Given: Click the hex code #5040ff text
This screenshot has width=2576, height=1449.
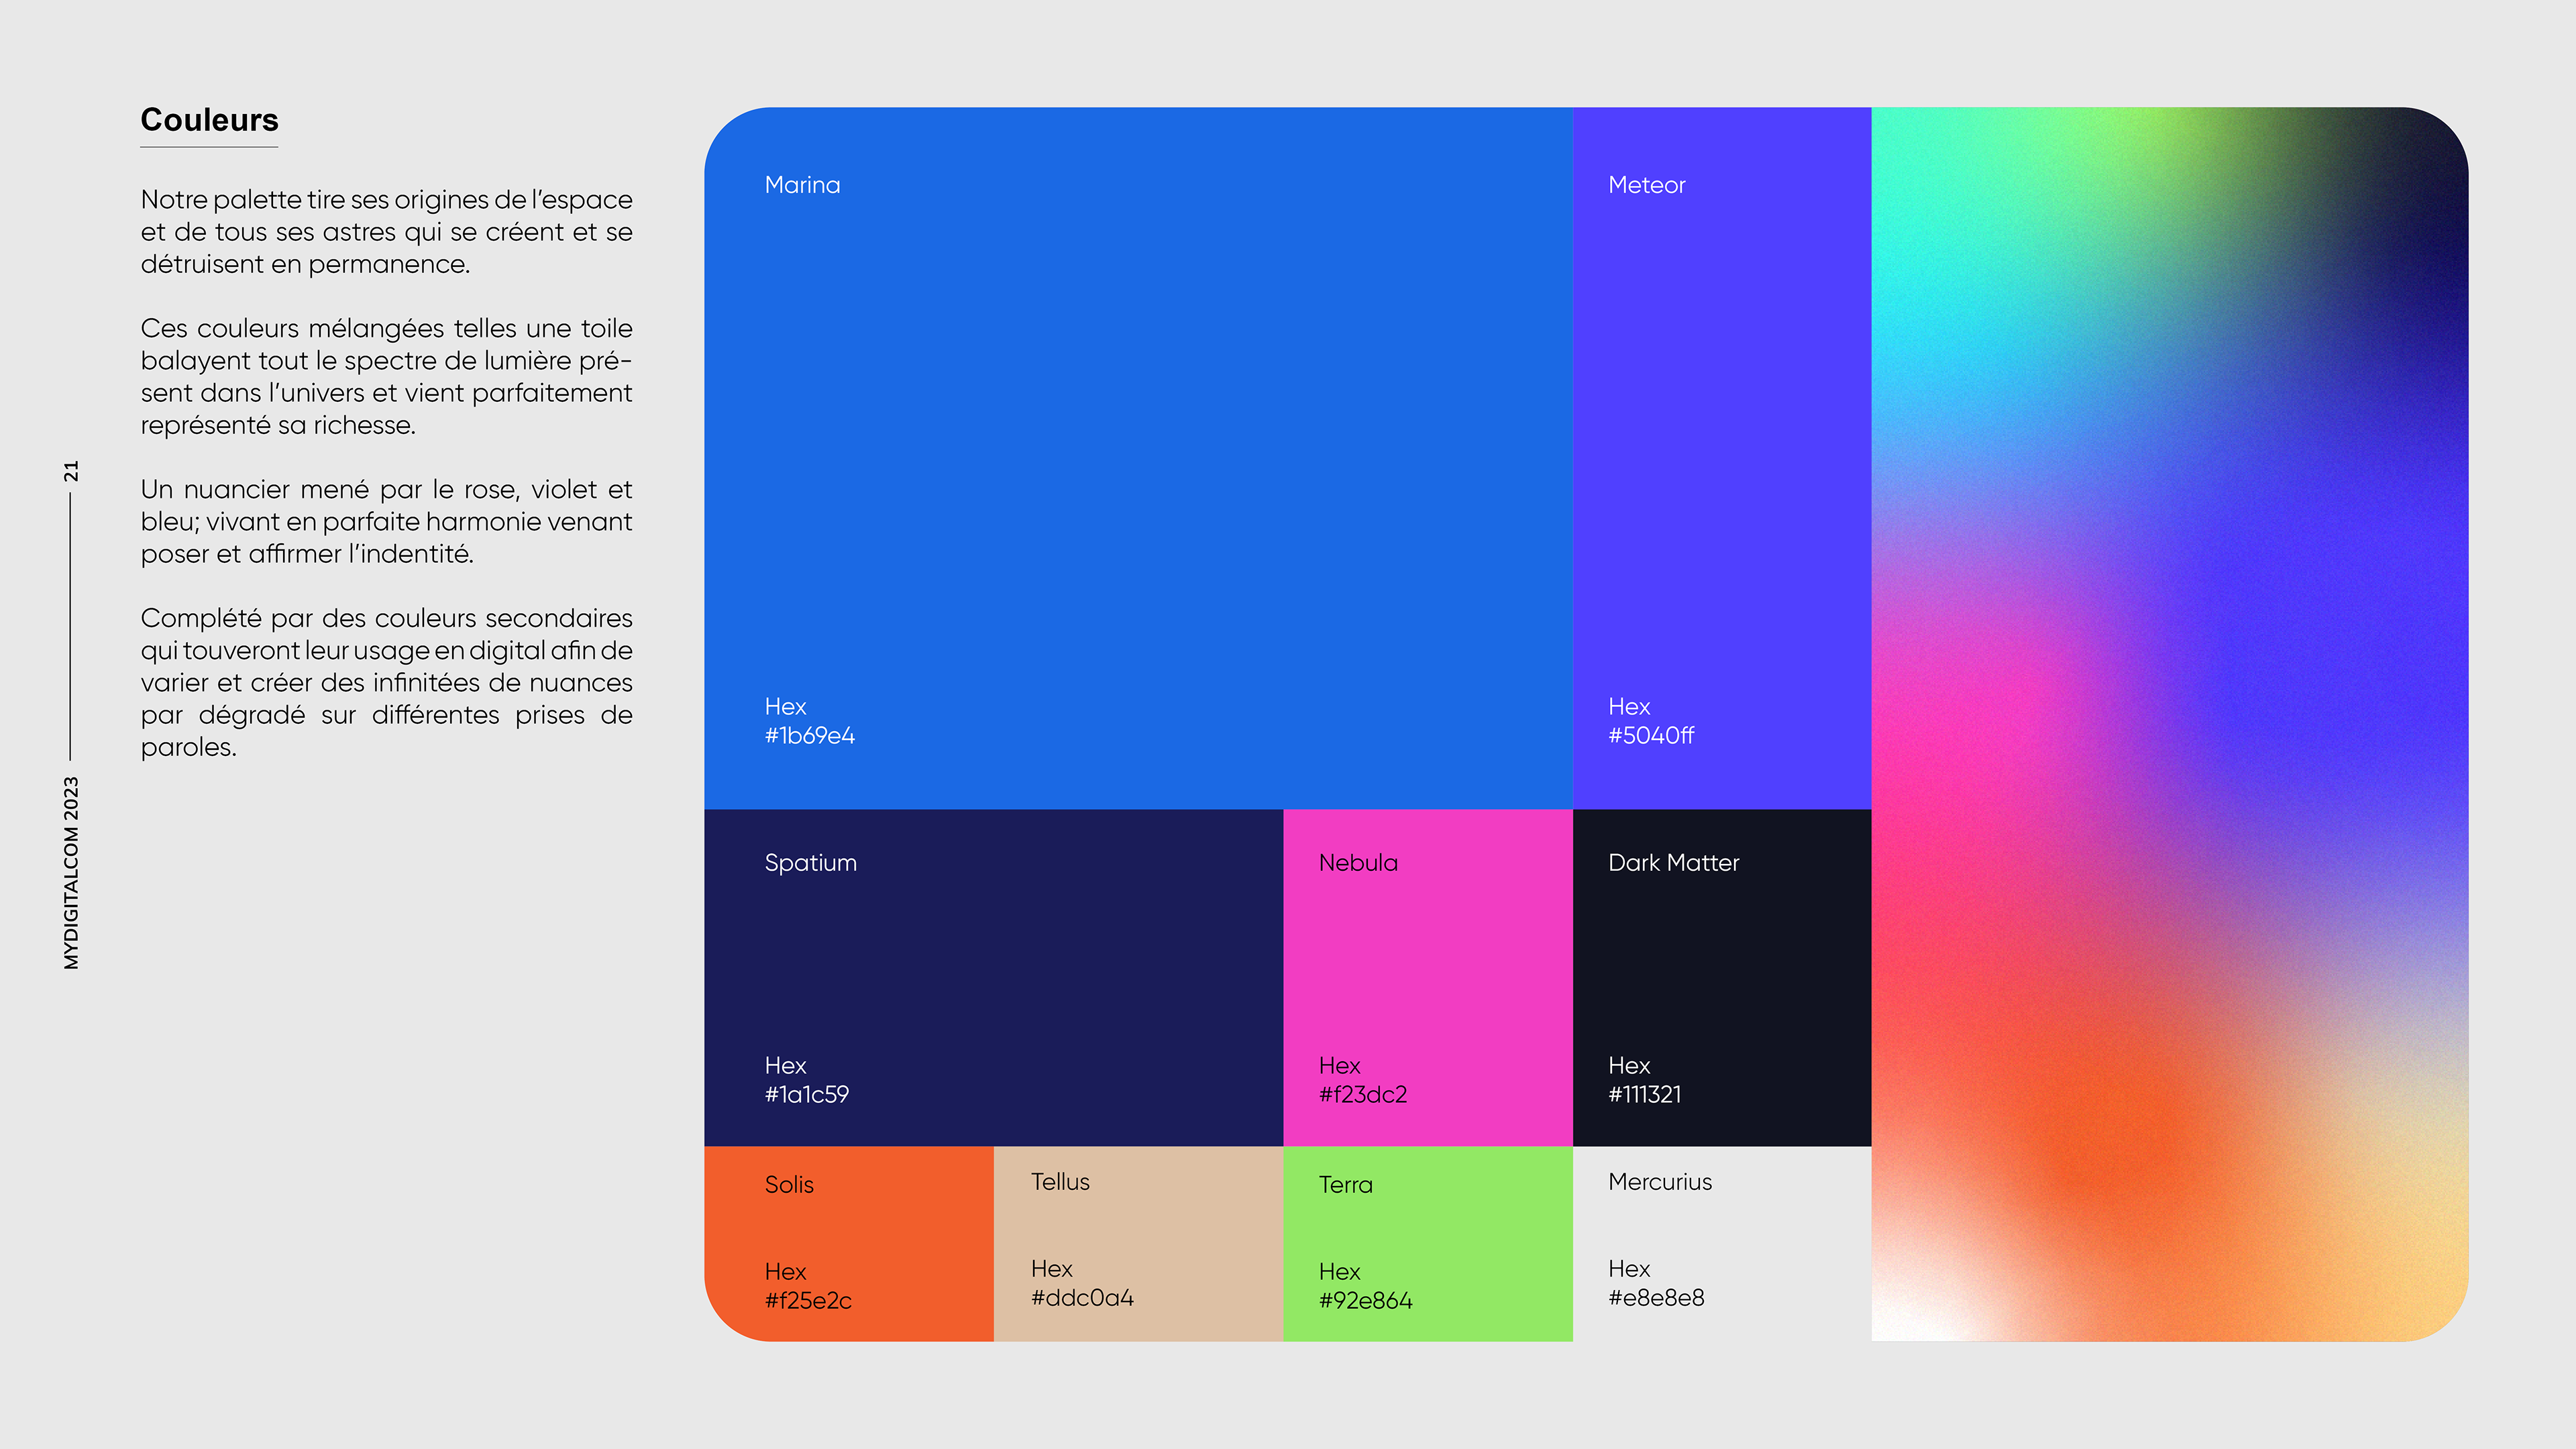Looking at the screenshot, I should click(1650, 736).
